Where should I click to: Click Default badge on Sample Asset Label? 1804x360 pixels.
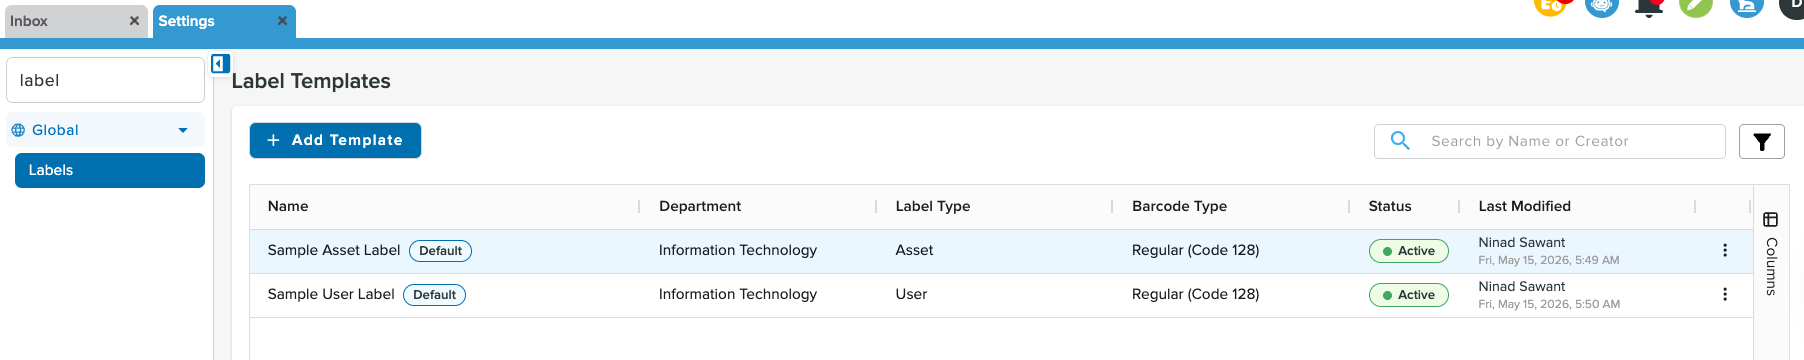pos(440,251)
